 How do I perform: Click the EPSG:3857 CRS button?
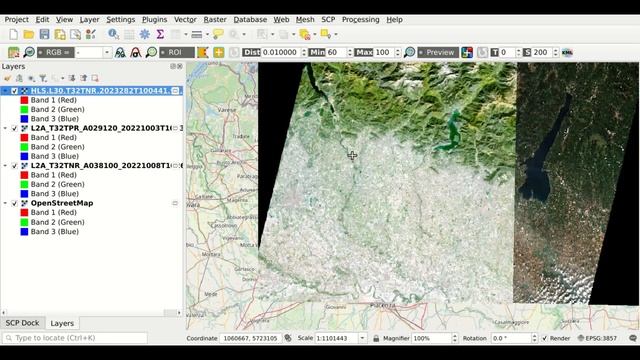pos(597,338)
